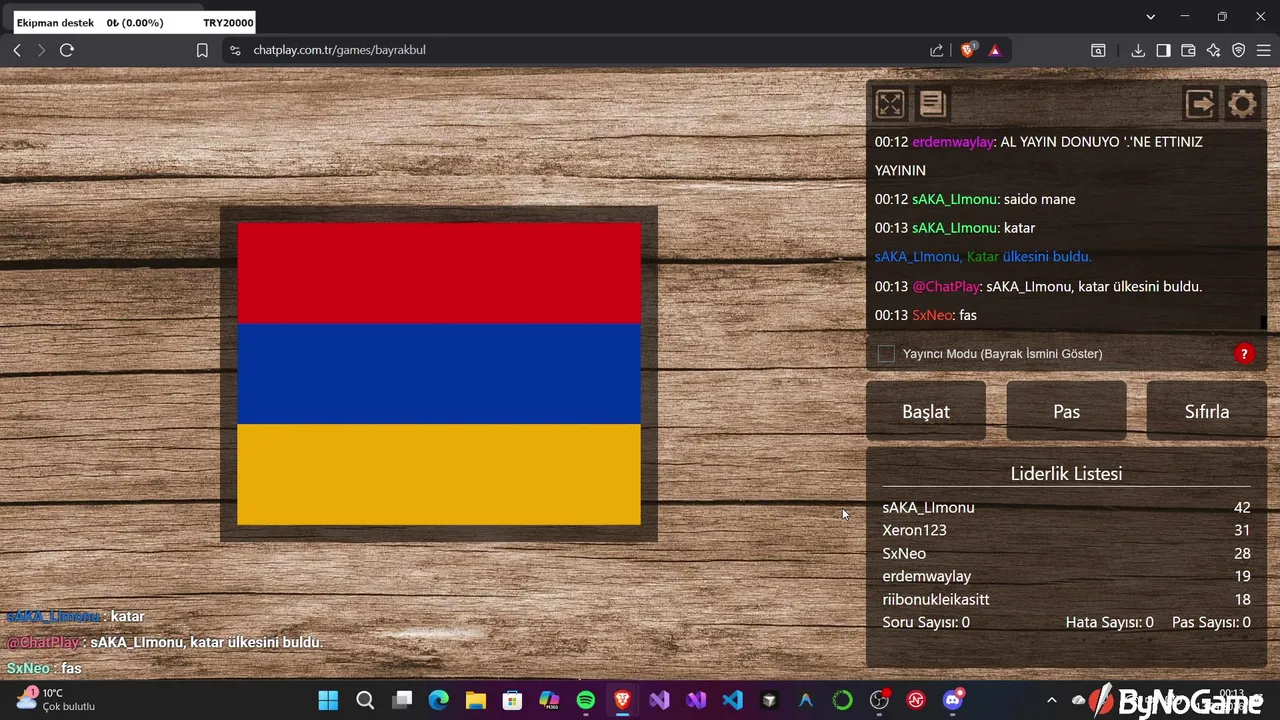This screenshot has height=720, width=1280.
Task: Open Brave Rewards triangle icon
Action: (995, 50)
